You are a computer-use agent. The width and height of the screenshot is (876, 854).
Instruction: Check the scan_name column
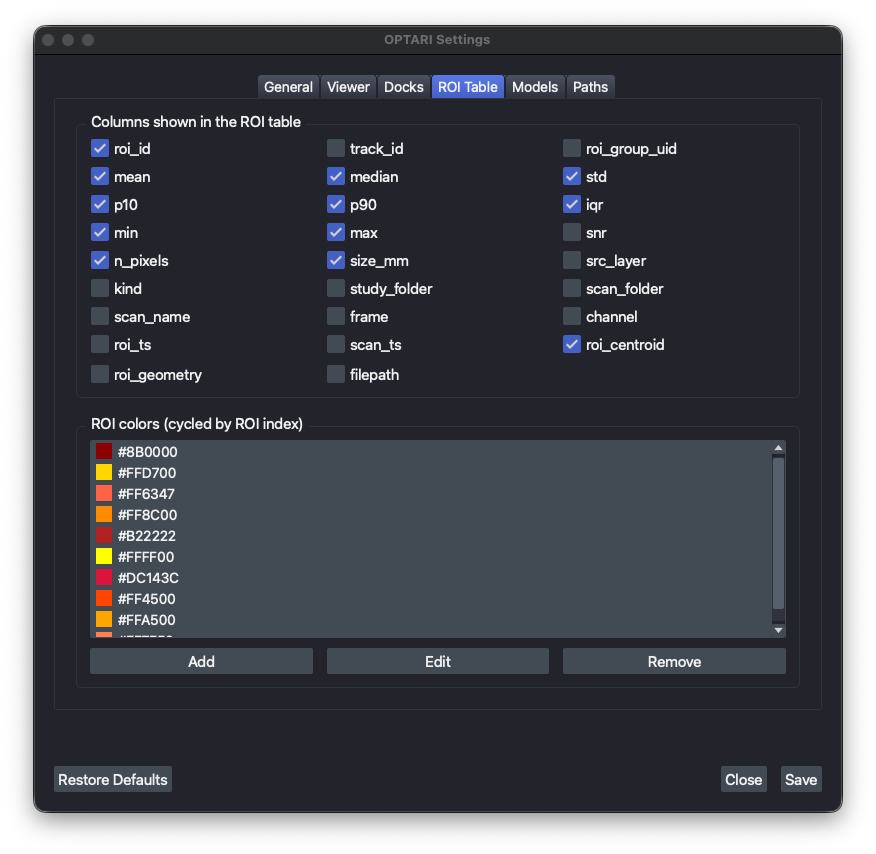(x=100, y=317)
